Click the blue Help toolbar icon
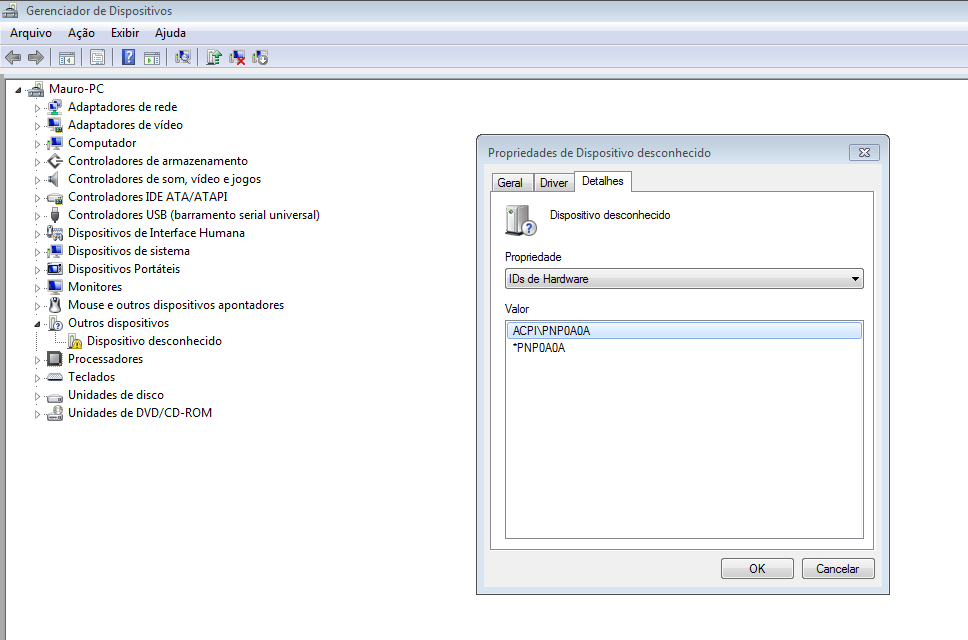The height and width of the screenshot is (640, 968). (x=128, y=57)
